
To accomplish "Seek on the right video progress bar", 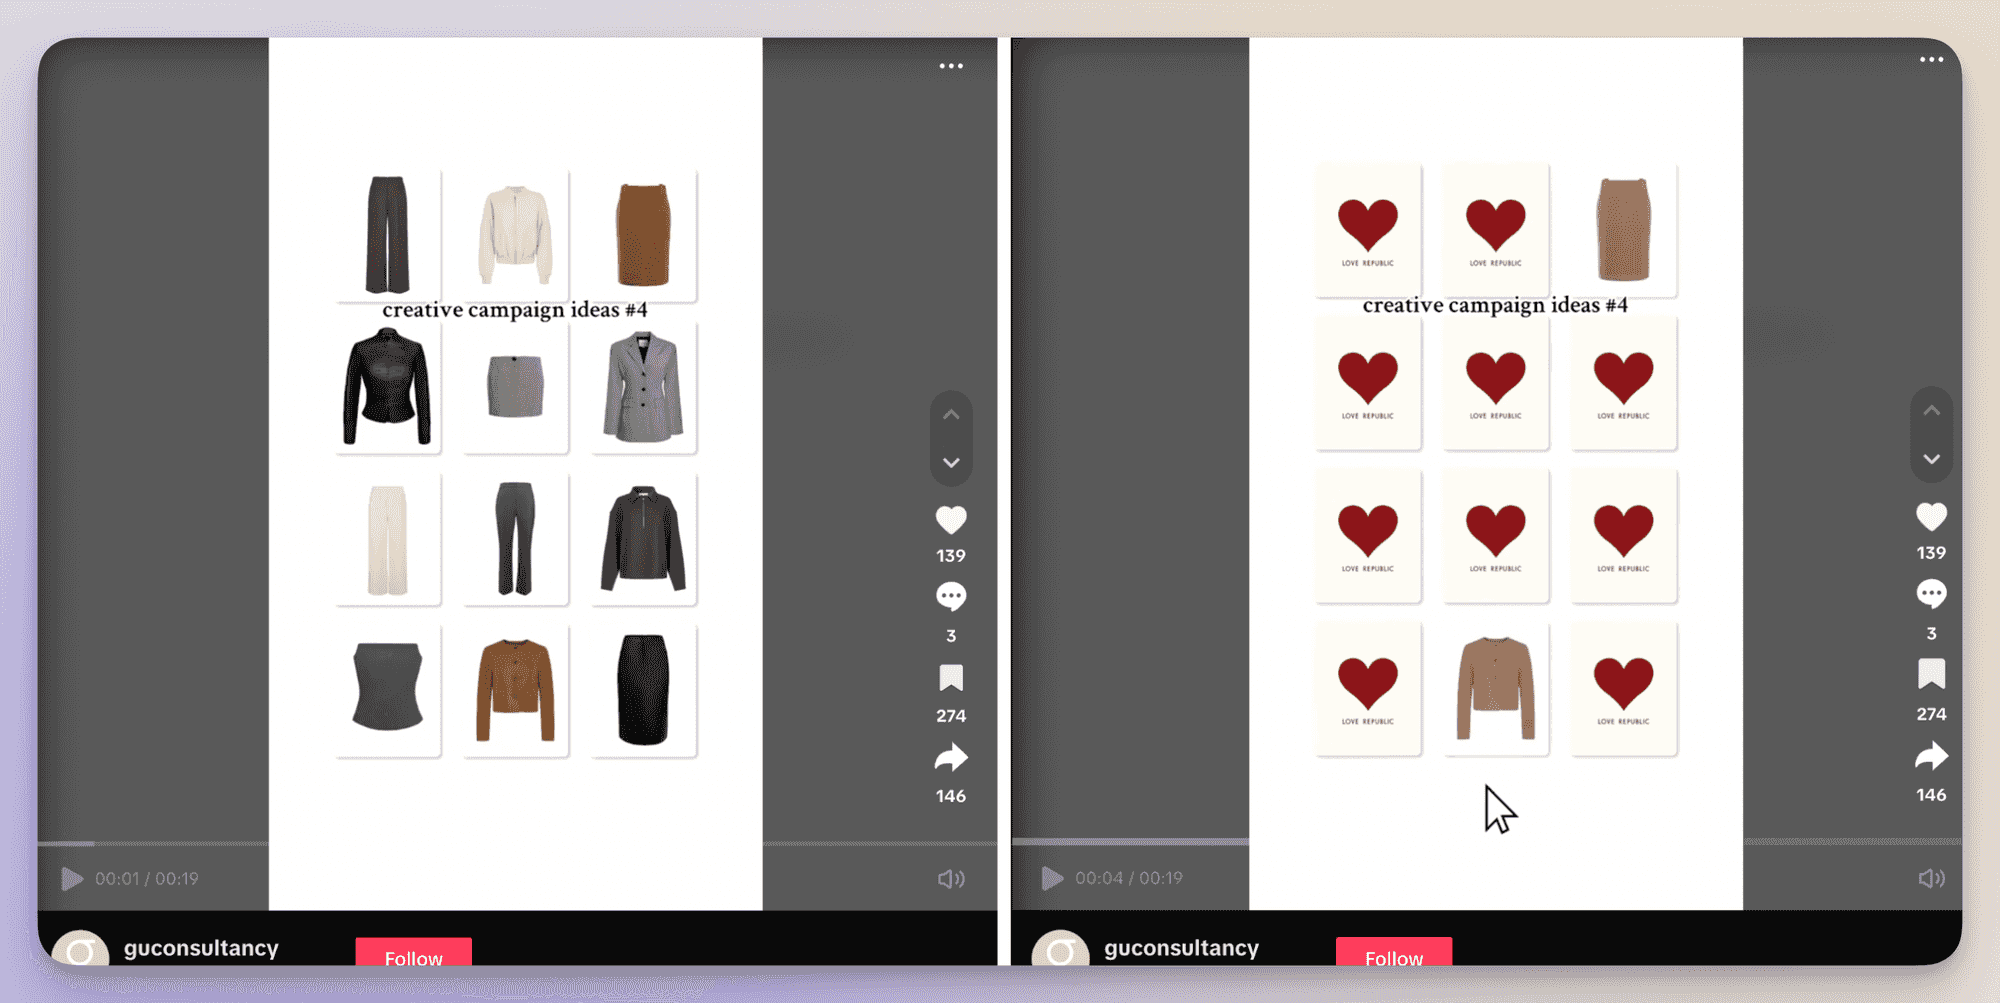I will [x=1486, y=842].
